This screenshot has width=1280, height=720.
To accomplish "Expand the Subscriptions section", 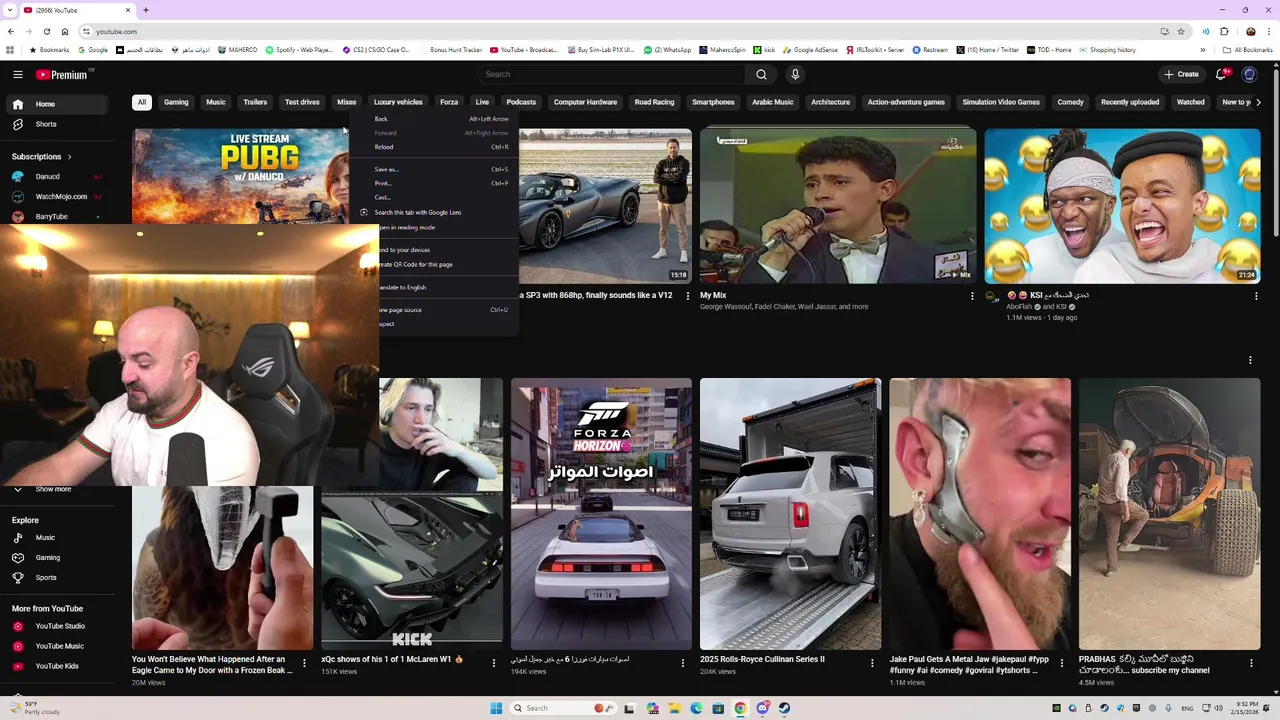I will 42,157.
